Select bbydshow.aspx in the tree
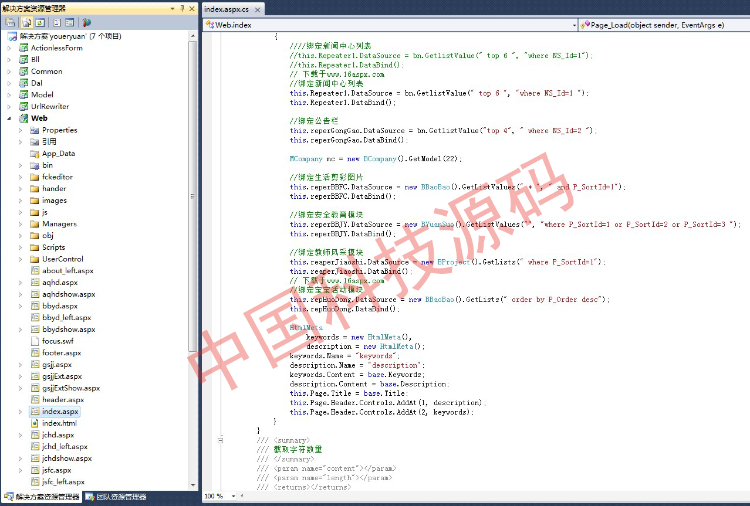 point(68,330)
